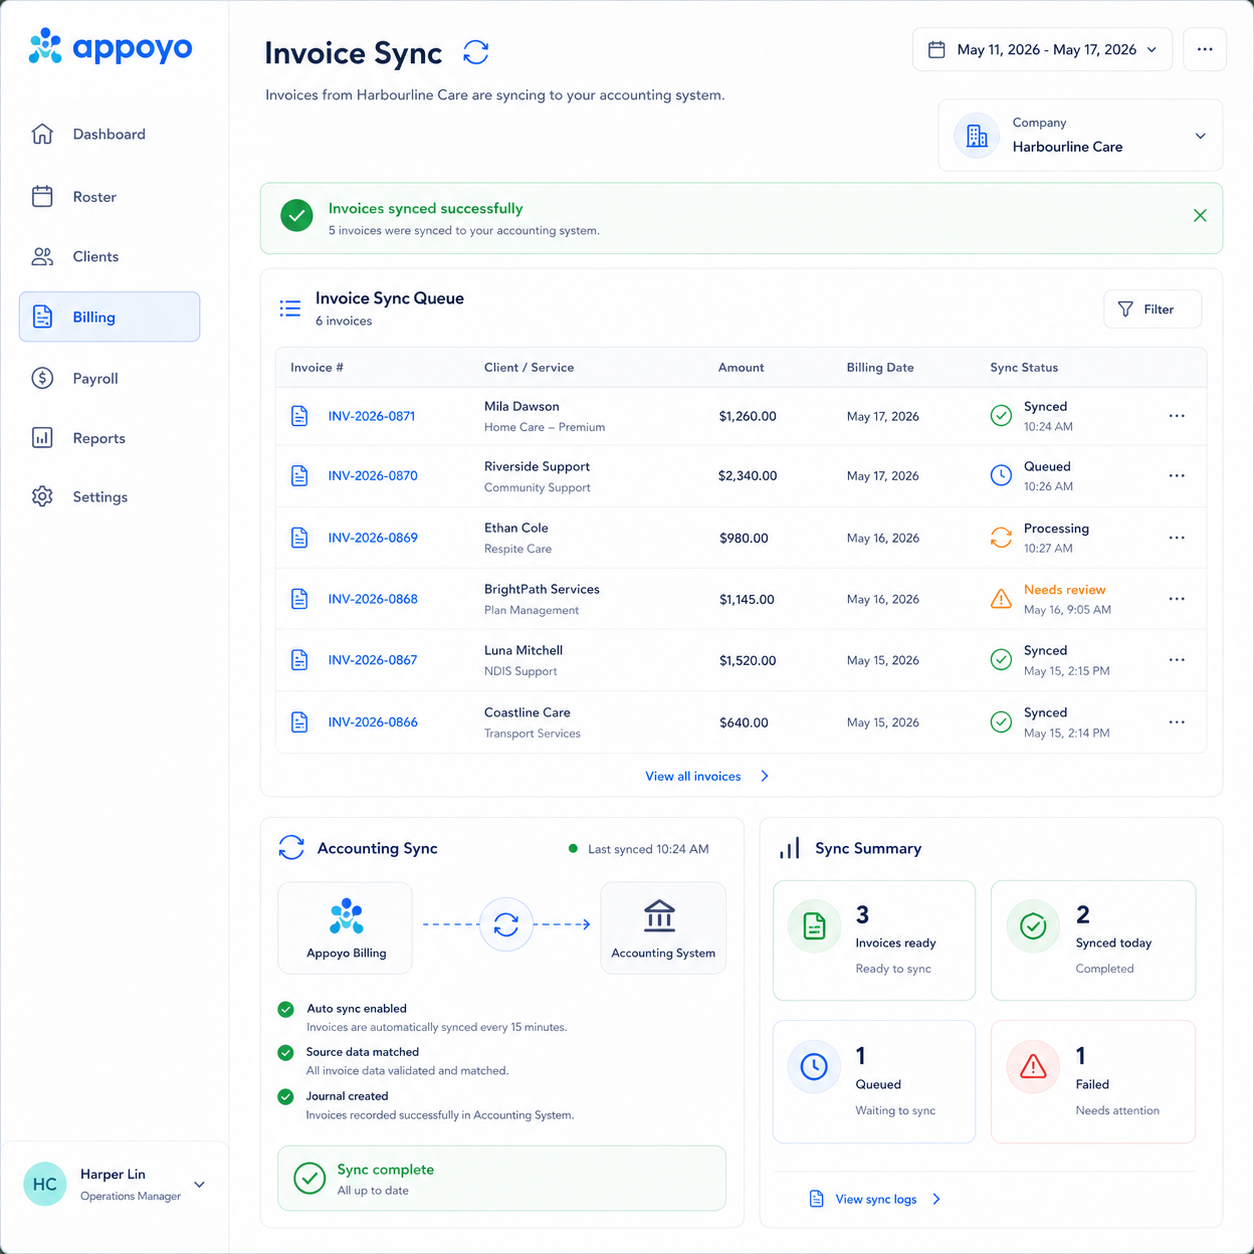Image resolution: width=1254 pixels, height=1254 pixels.
Task: Expand the Harper Lin user menu
Action: [x=199, y=1184]
